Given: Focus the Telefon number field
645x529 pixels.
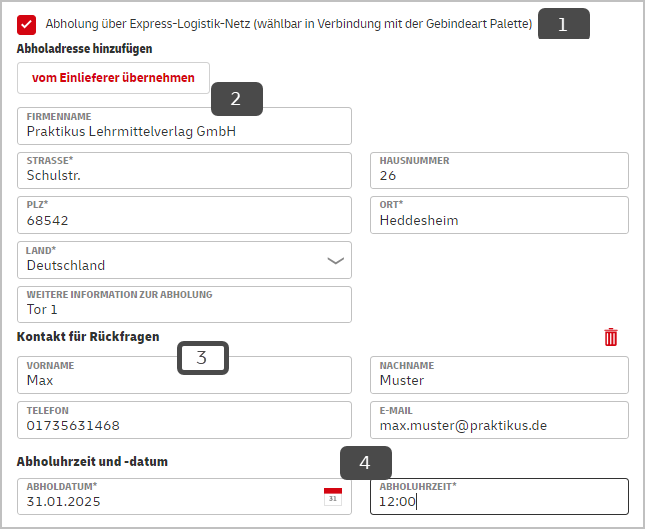Looking at the screenshot, I should (184, 420).
